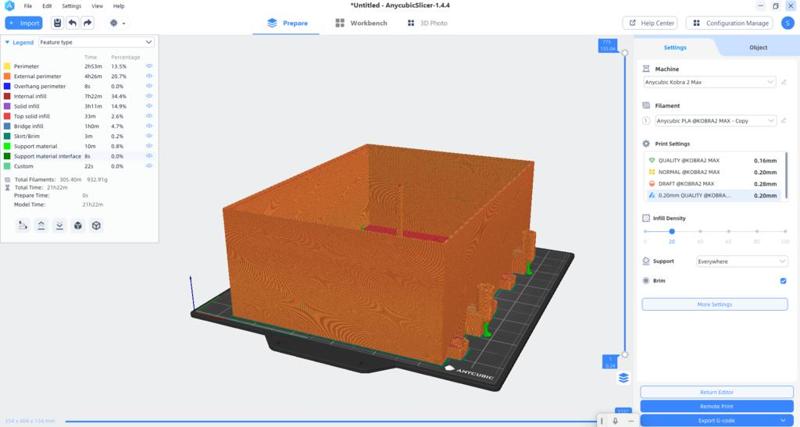Open the File menu
This screenshot has height=427, width=800.
click(28, 6)
